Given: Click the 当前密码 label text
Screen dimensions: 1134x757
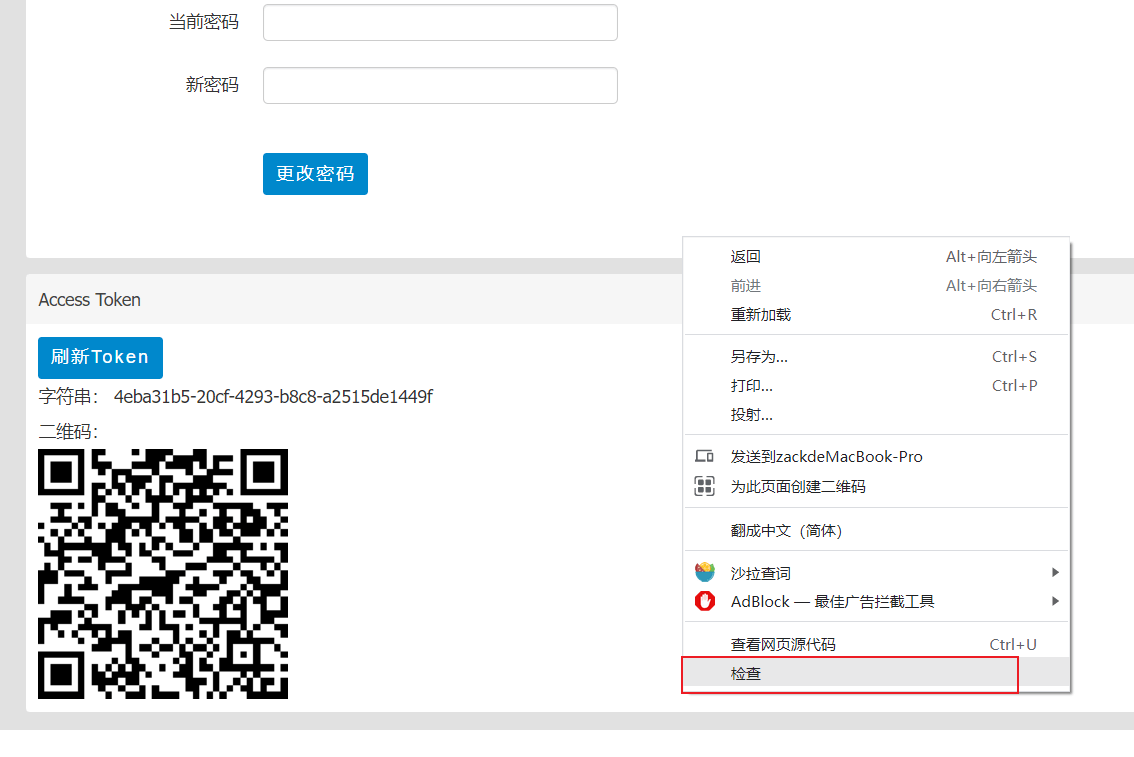Looking at the screenshot, I should coord(203,22).
